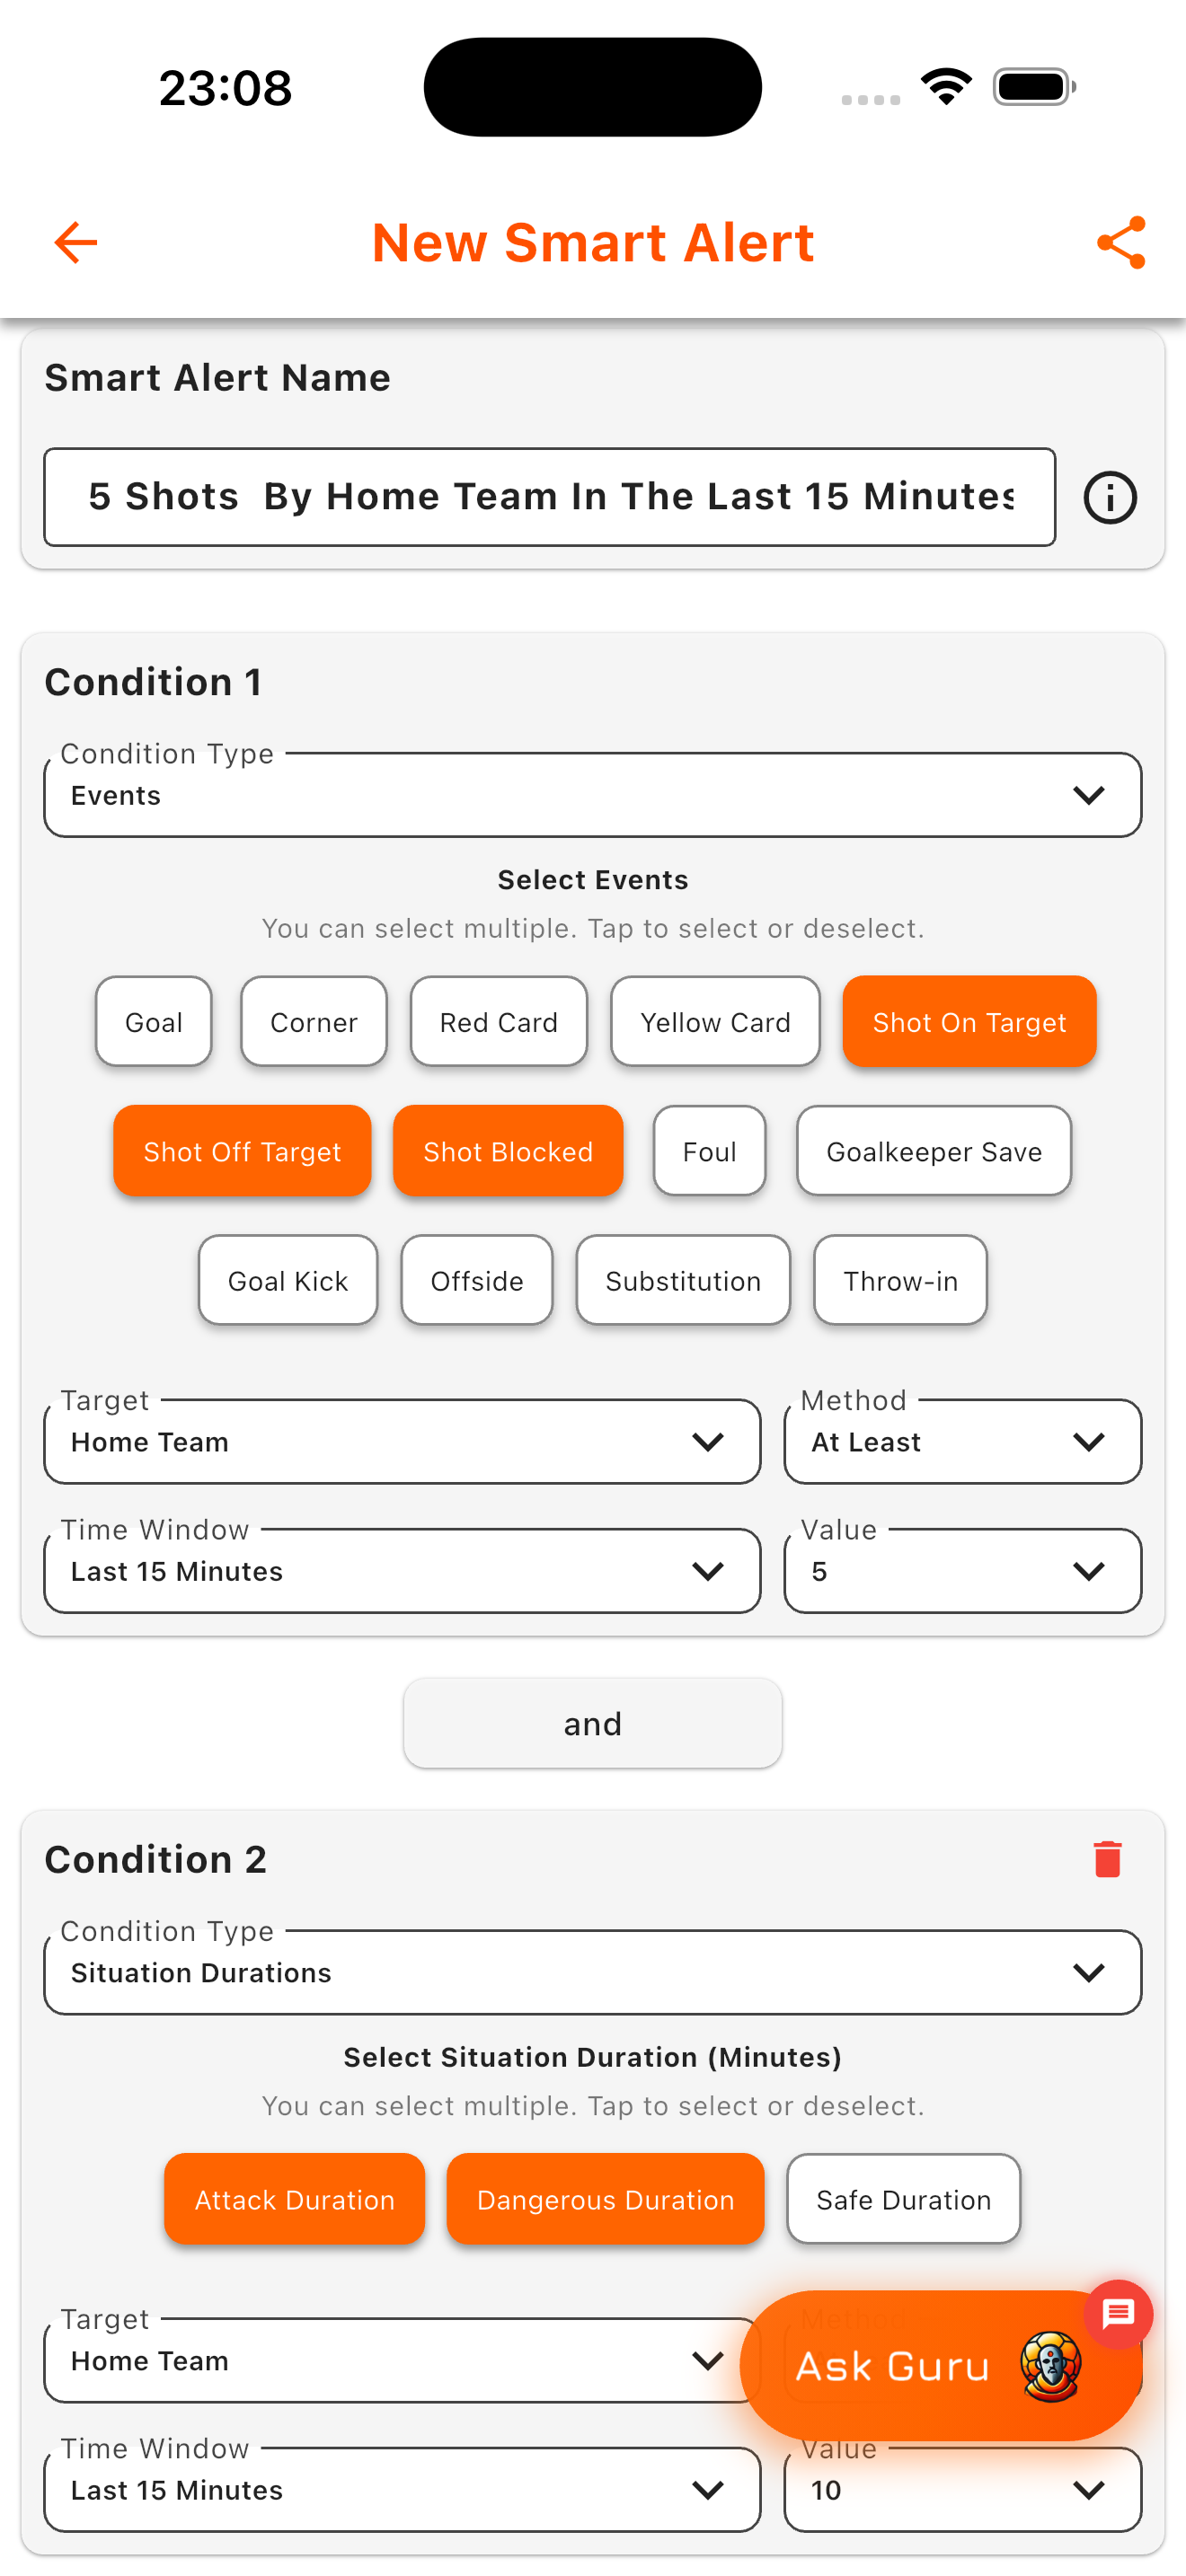This screenshot has height=2576, width=1186.
Task: Deselect the Shot On Target event
Action: pyautogui.click(x=969, y=1021)
